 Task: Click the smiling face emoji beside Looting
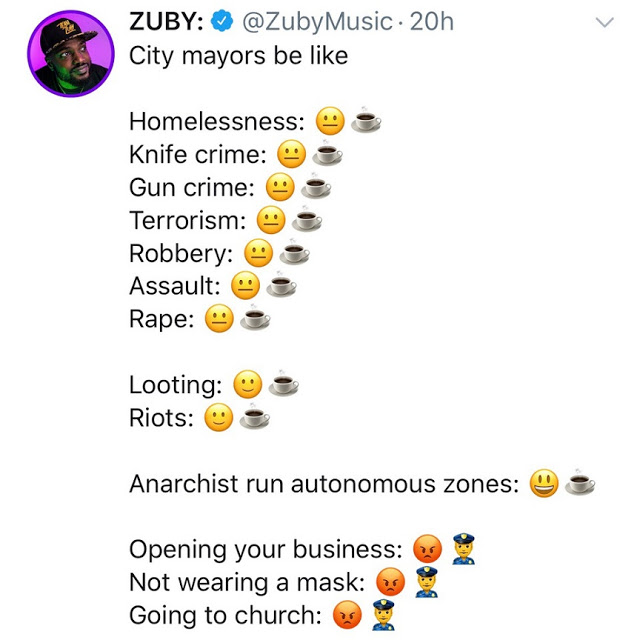pos(247,385)
